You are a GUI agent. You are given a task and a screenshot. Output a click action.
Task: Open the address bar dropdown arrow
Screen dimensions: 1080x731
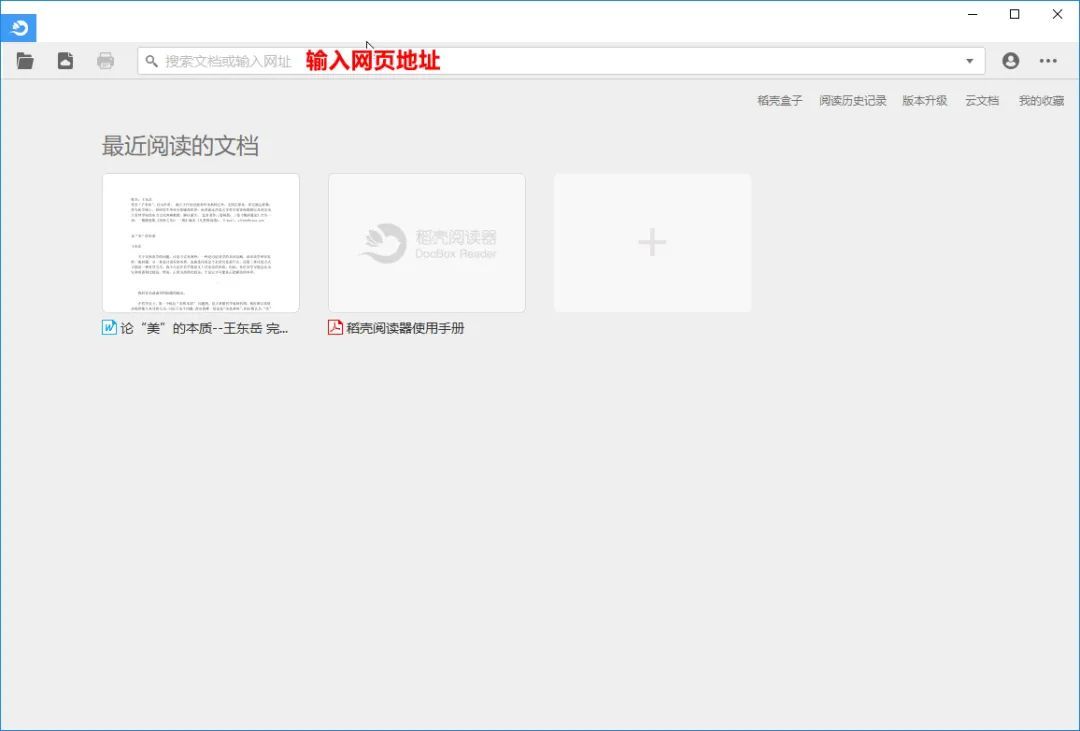tap(968, 60)
